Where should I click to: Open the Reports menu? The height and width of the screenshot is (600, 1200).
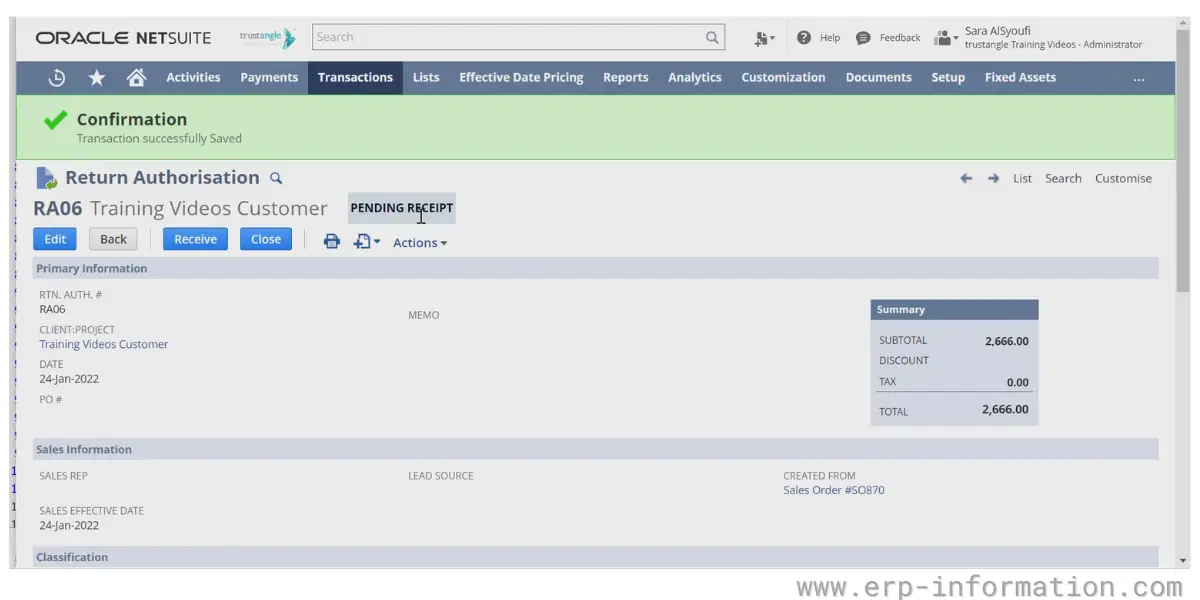pyautogui.click(x=626, y=78)
